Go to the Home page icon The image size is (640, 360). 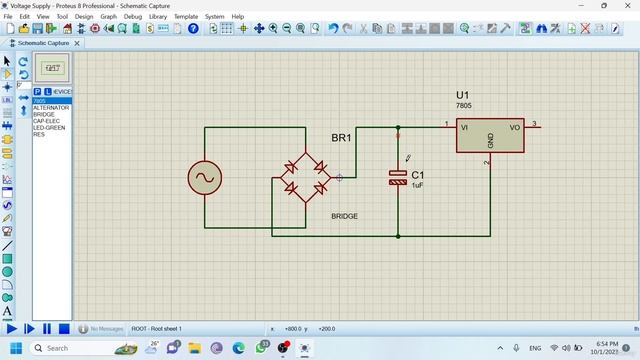pos(67,28)
